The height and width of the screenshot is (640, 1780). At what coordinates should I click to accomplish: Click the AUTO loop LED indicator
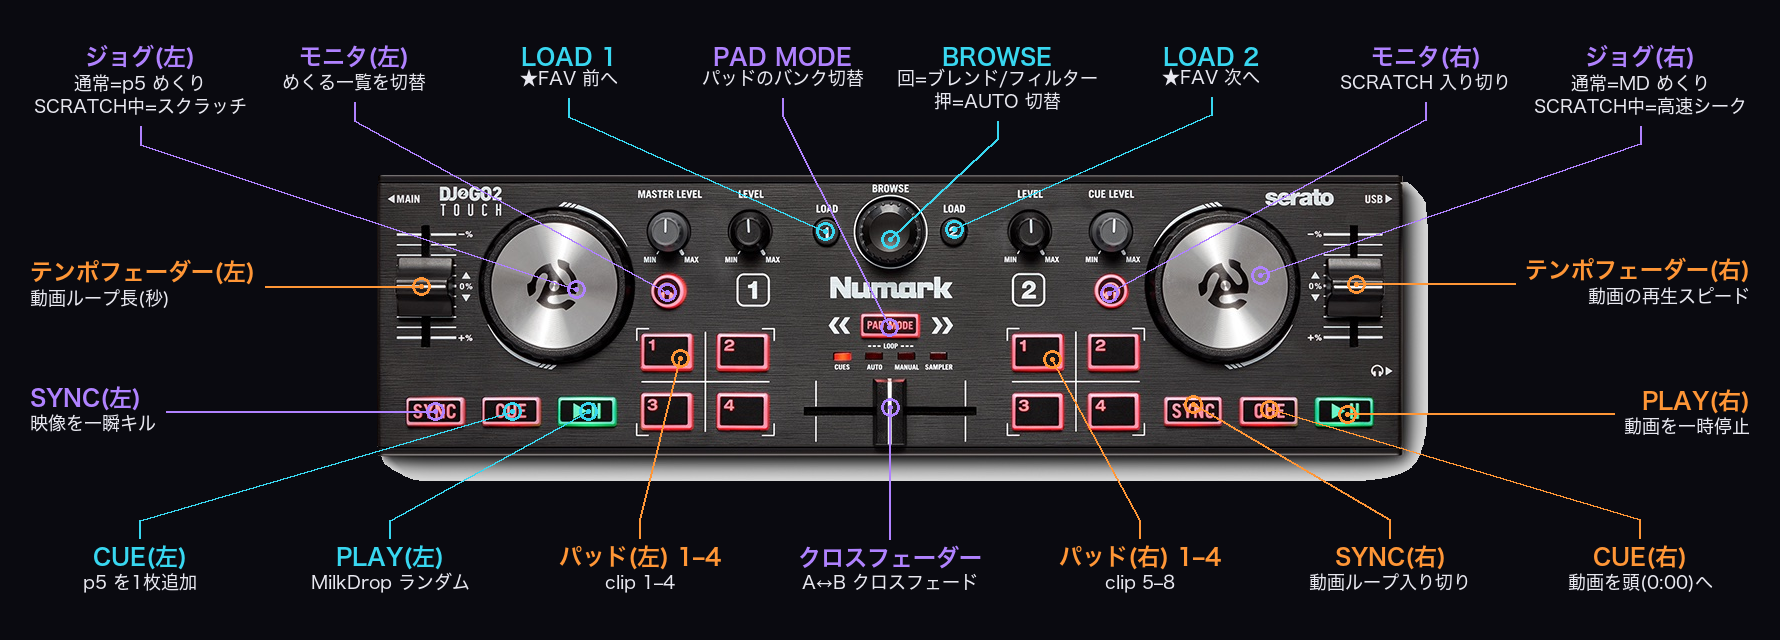(874, 356)
